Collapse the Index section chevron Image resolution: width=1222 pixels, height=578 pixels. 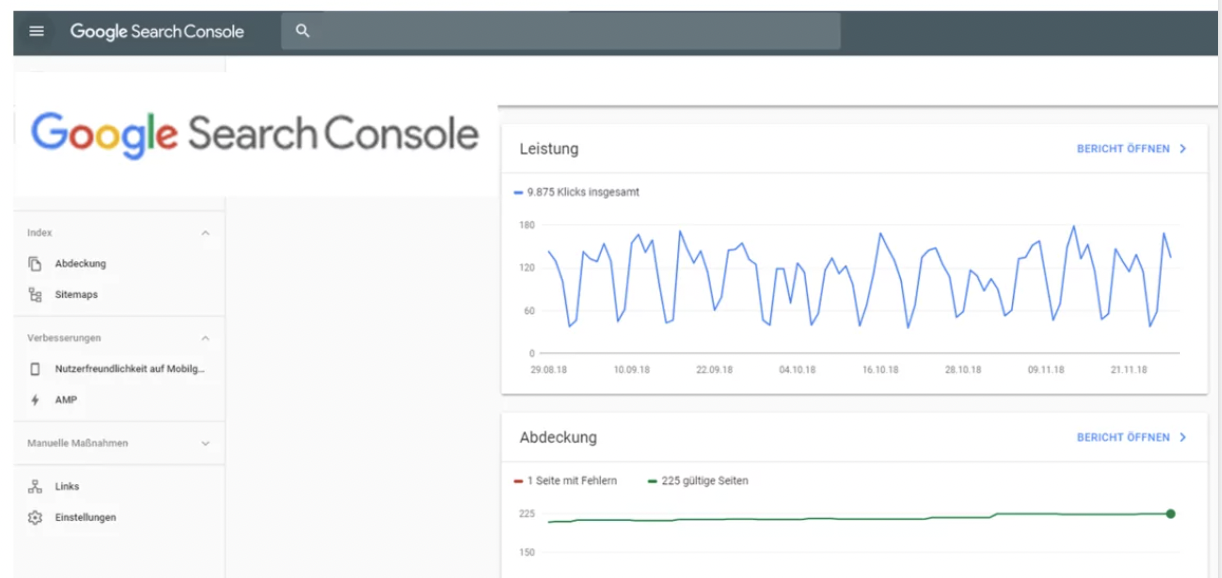point(206,233)
